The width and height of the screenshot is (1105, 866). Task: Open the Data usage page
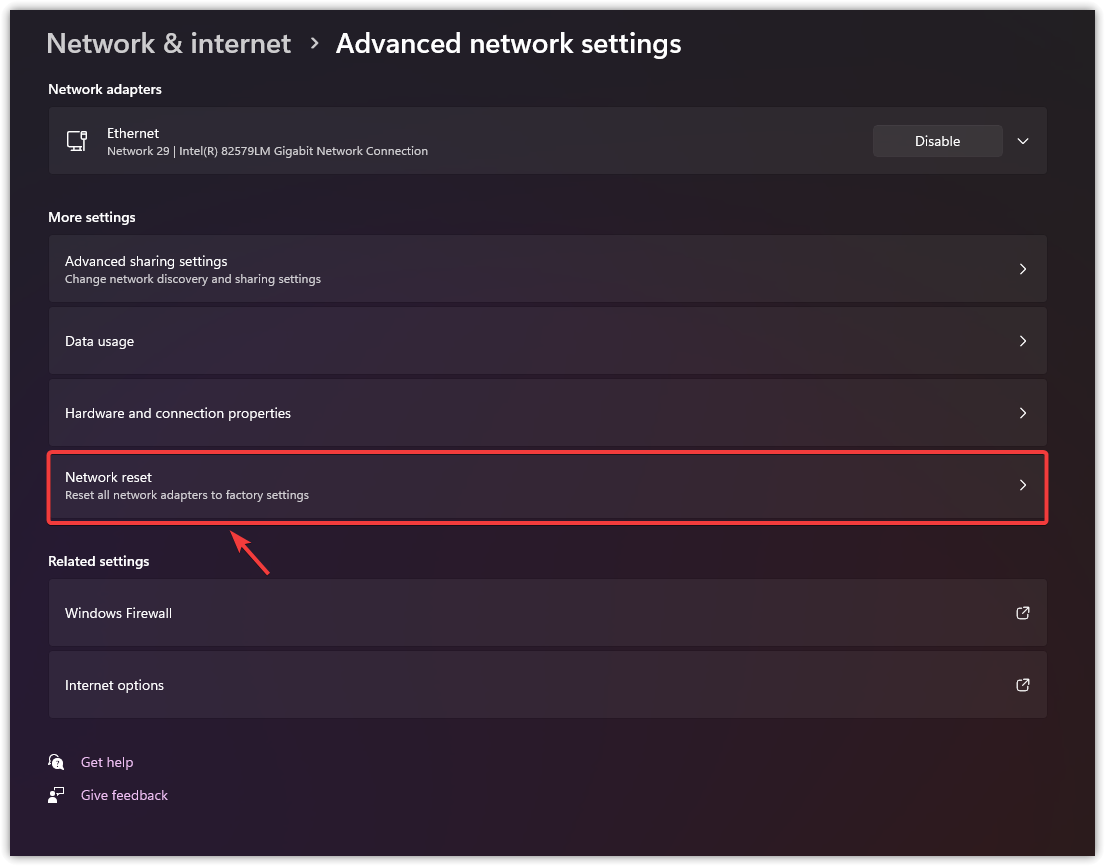[100, 341]
